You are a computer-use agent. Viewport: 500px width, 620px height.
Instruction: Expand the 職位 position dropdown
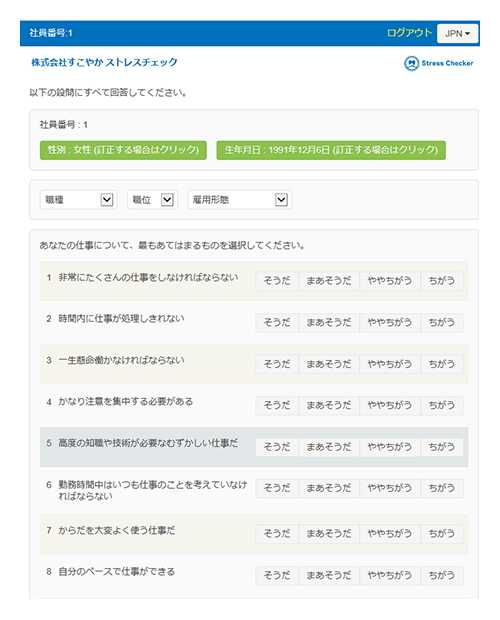(152, 200)
